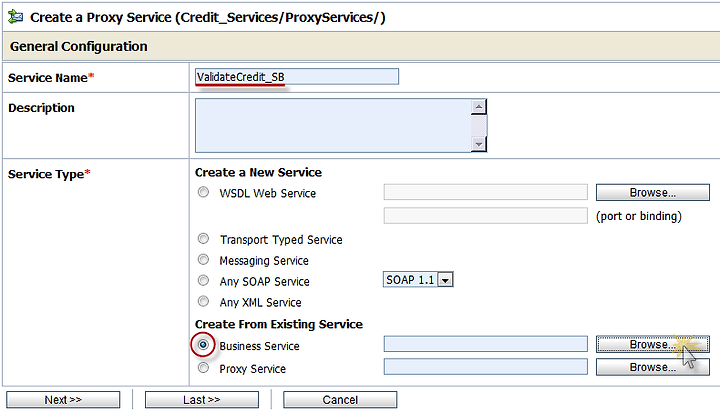
Task: Click the '(port or binding)' label
Action: (639, 216)
